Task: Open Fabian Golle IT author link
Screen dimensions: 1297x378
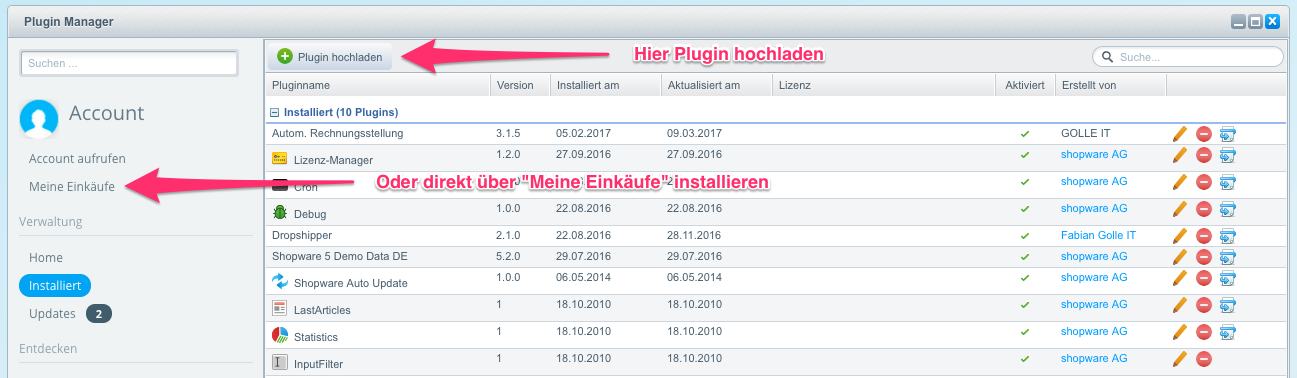Action: point(1098,235)
